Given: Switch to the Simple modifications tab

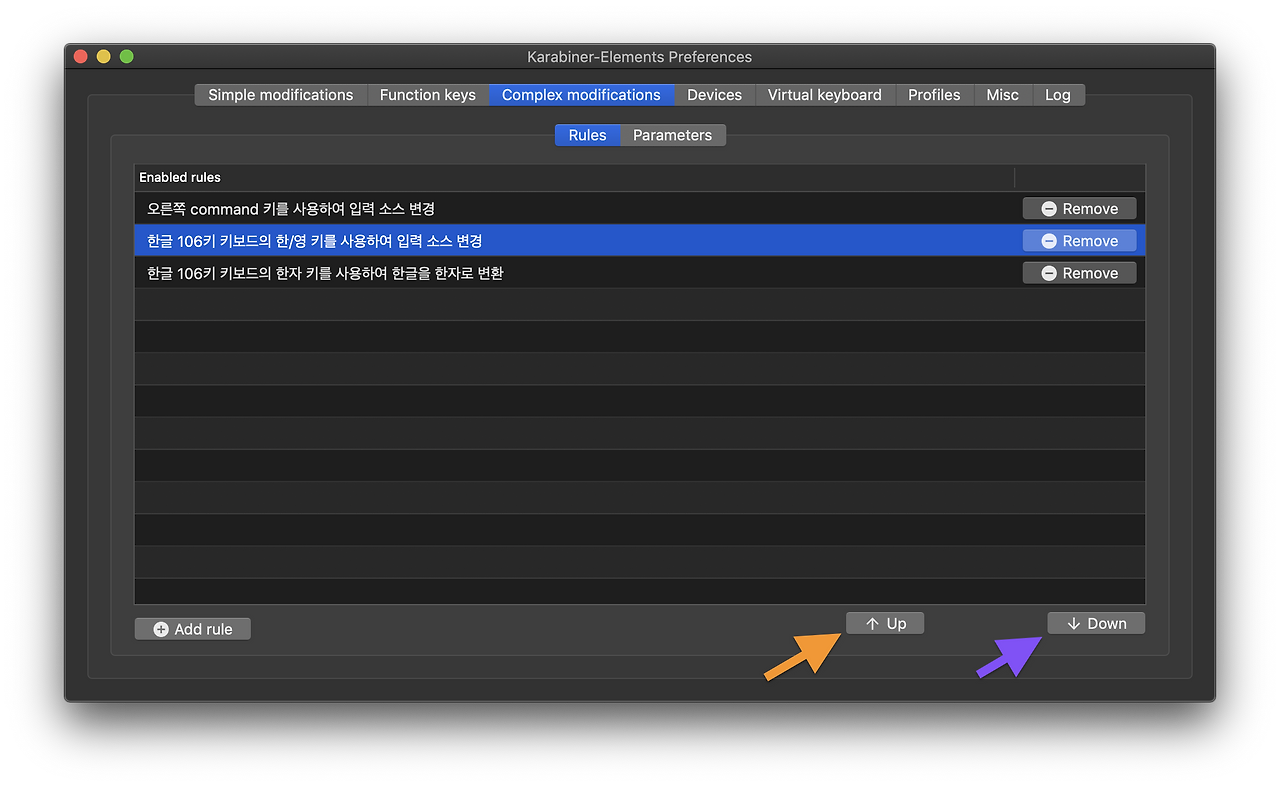Looking at the screenshot, I should 280,95.
